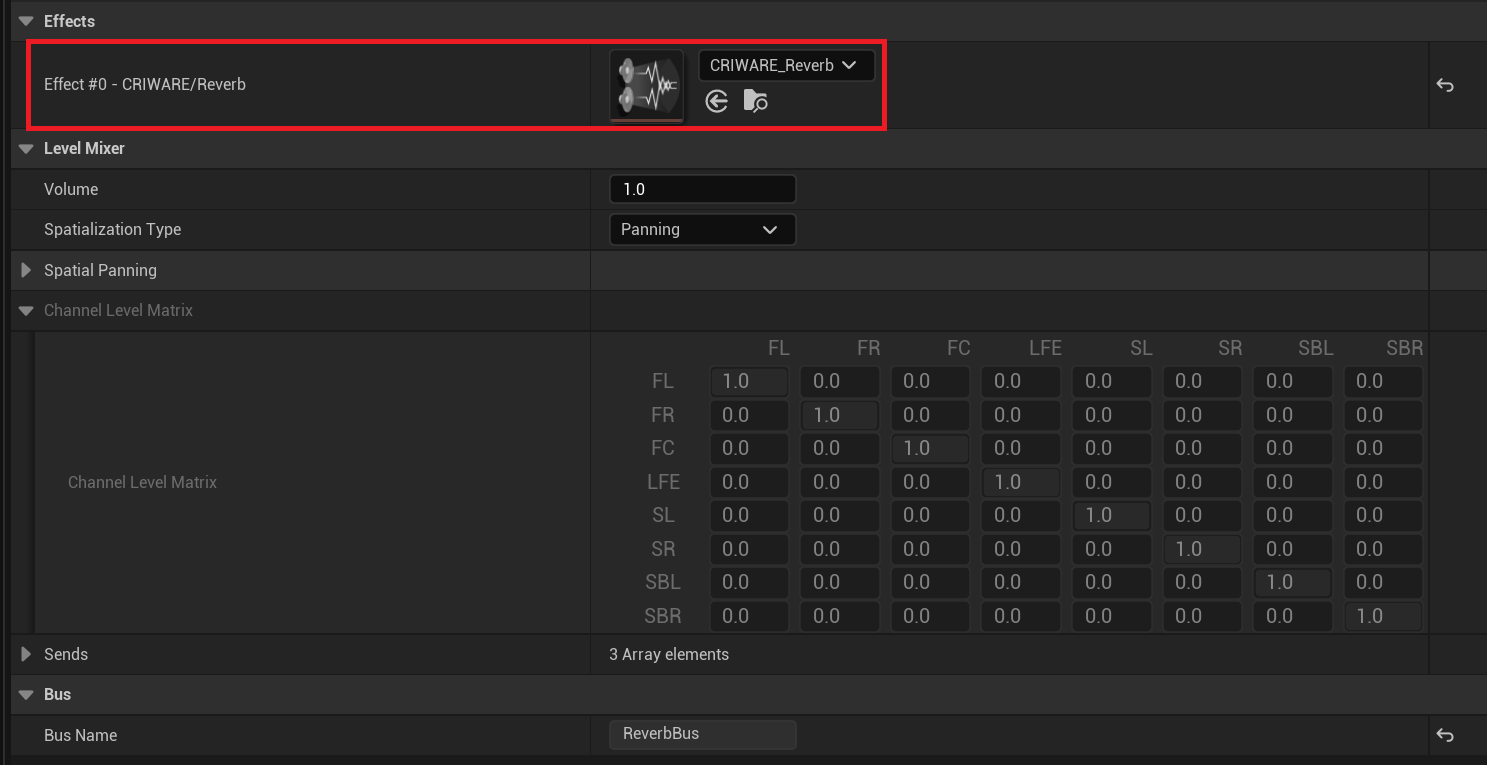Viewport: 1487px width, 765px height.
Task: Click the Bus Name field showing ReverbBus
Action: coord(702,735)
